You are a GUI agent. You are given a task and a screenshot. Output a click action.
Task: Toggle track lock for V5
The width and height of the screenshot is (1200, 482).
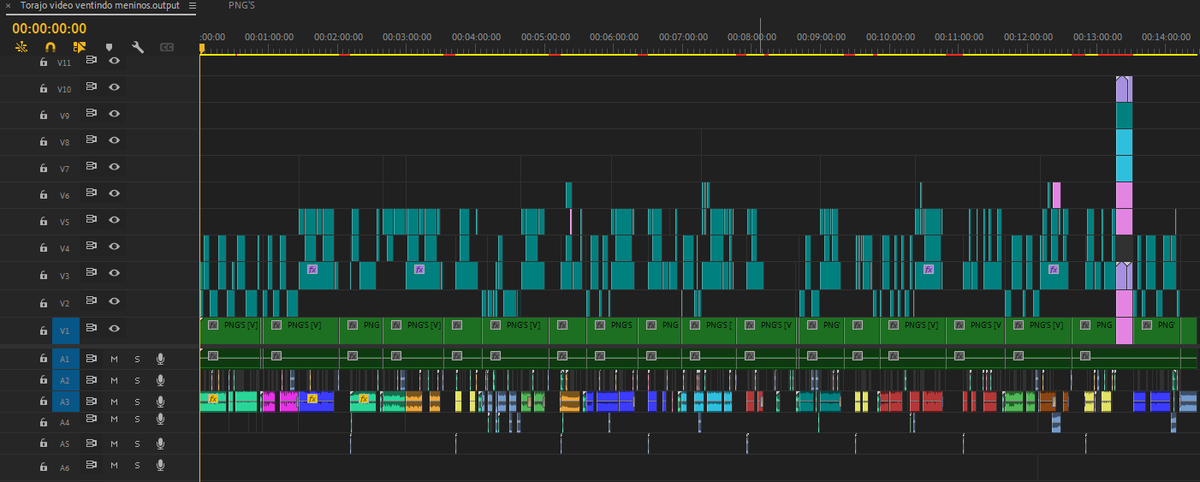(43, 221)
